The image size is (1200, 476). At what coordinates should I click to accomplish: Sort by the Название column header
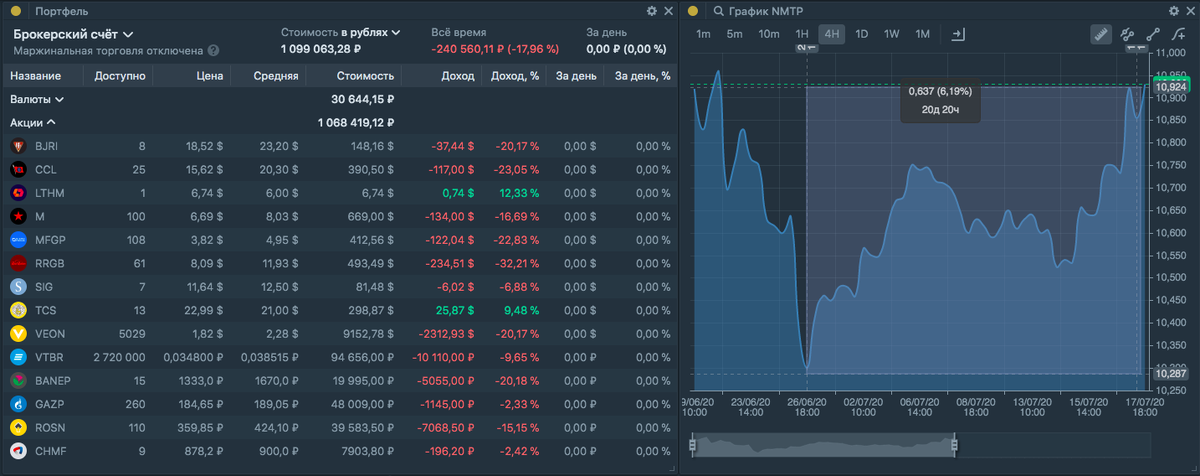click(x=35, y=76)
